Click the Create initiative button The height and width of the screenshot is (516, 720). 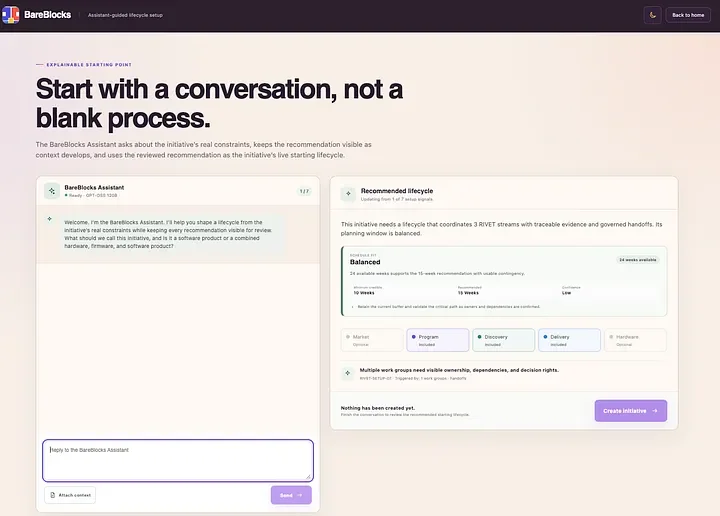pos(630,411)
